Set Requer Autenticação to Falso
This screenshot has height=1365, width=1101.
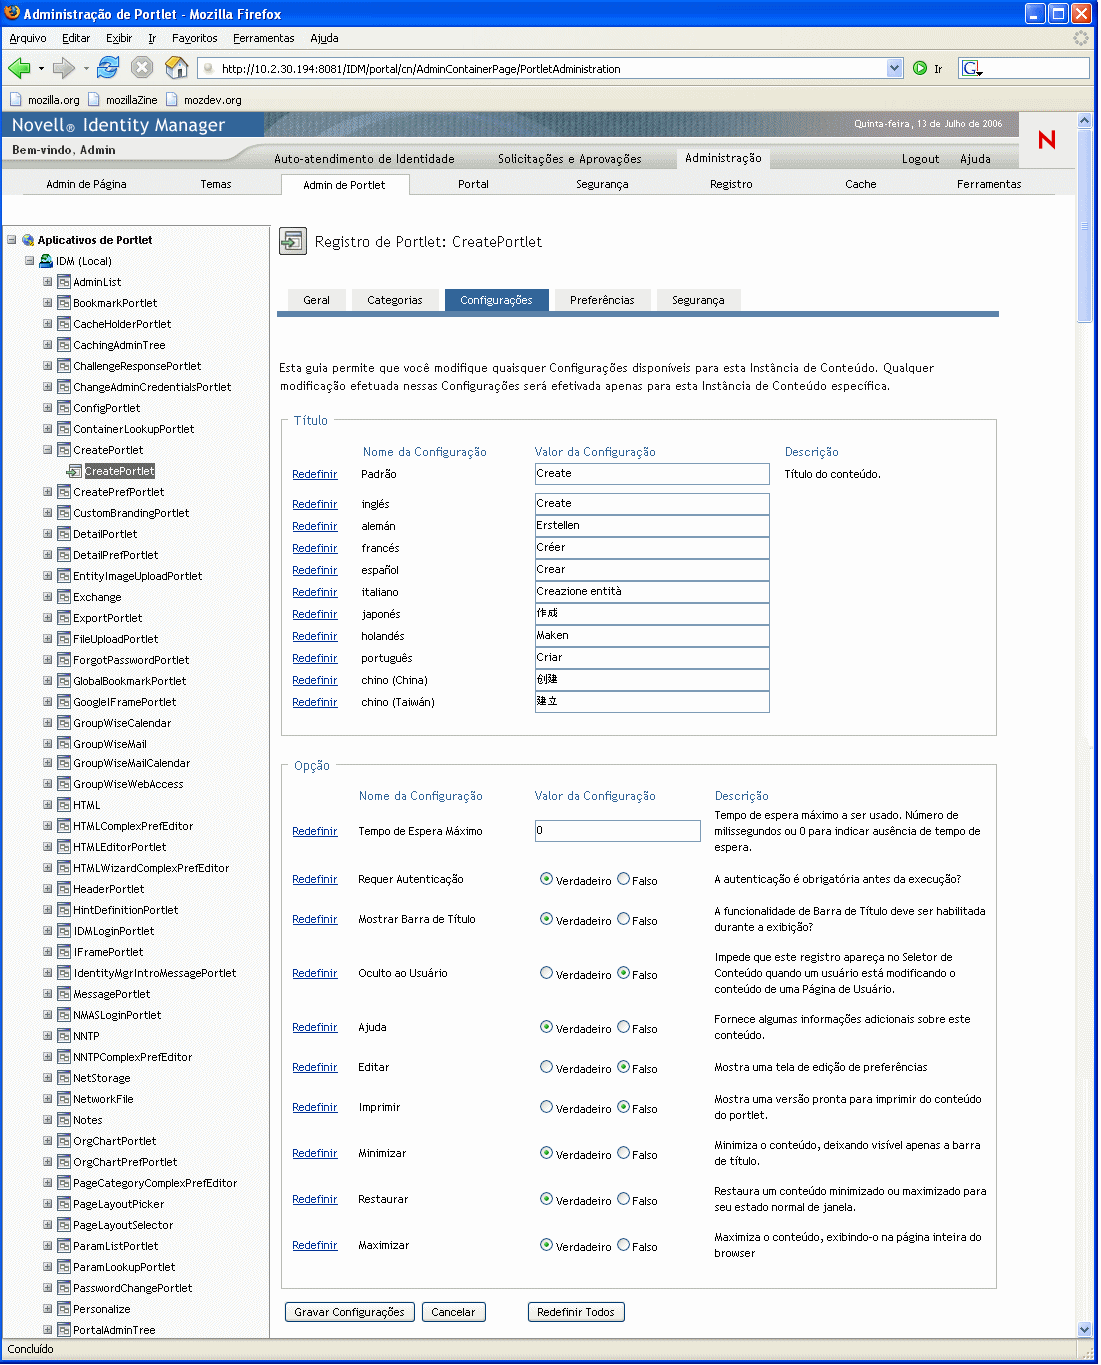click(623, 879)
